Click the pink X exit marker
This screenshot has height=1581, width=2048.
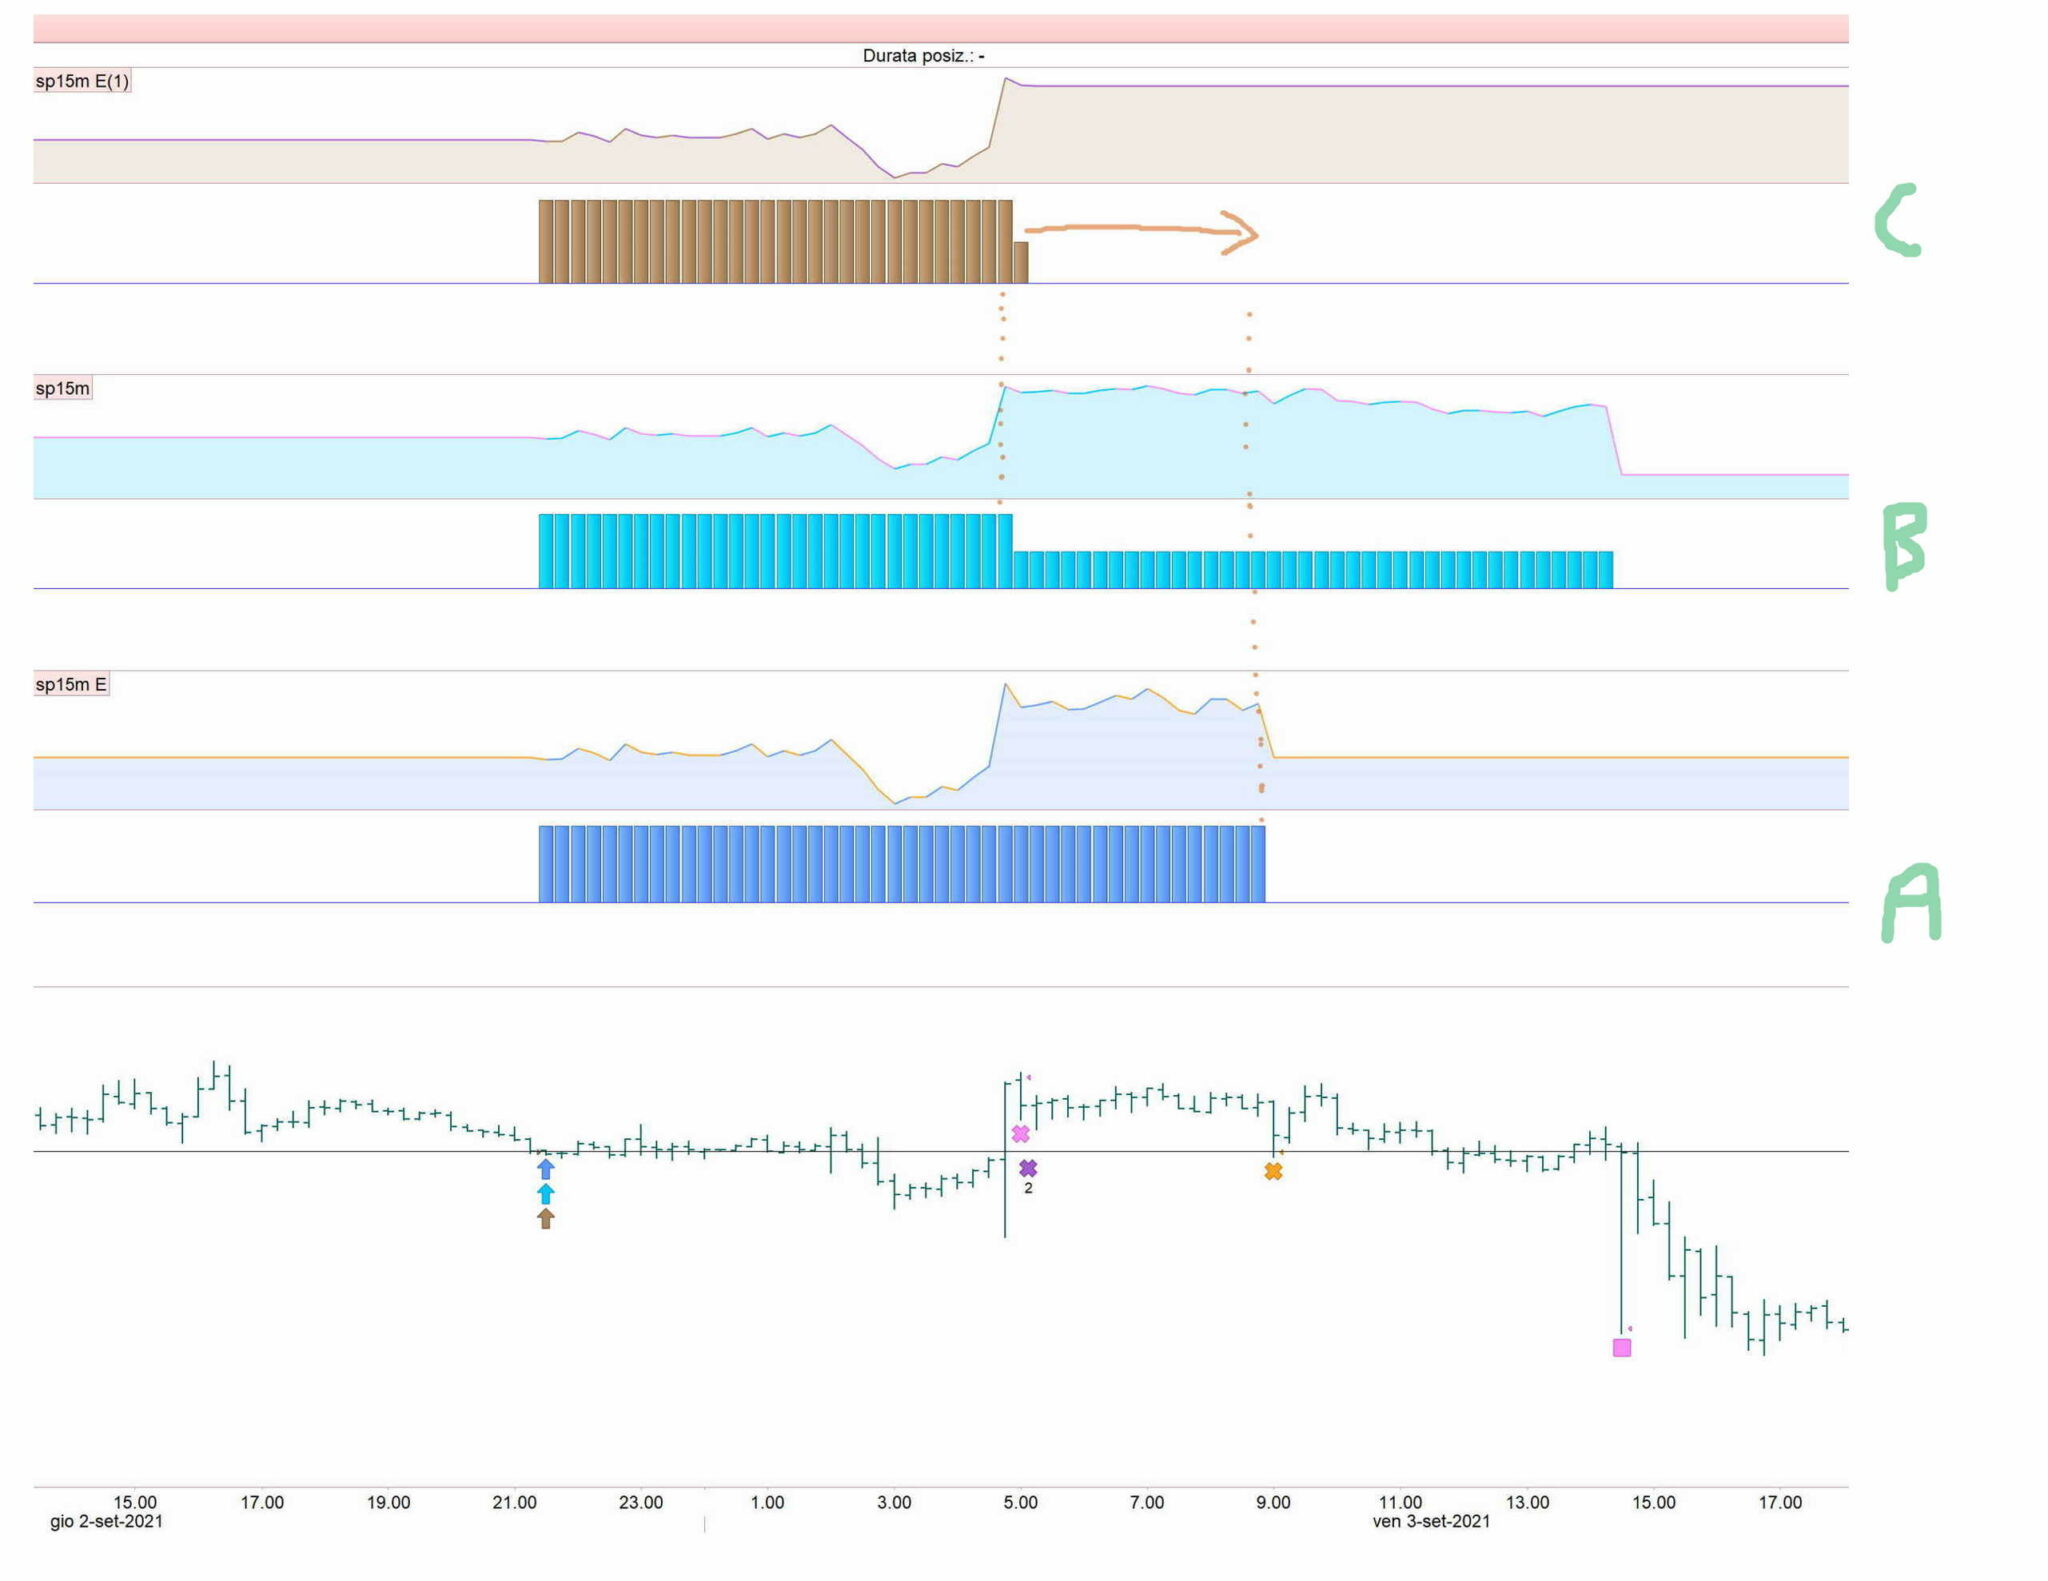click(1020, 1134)
